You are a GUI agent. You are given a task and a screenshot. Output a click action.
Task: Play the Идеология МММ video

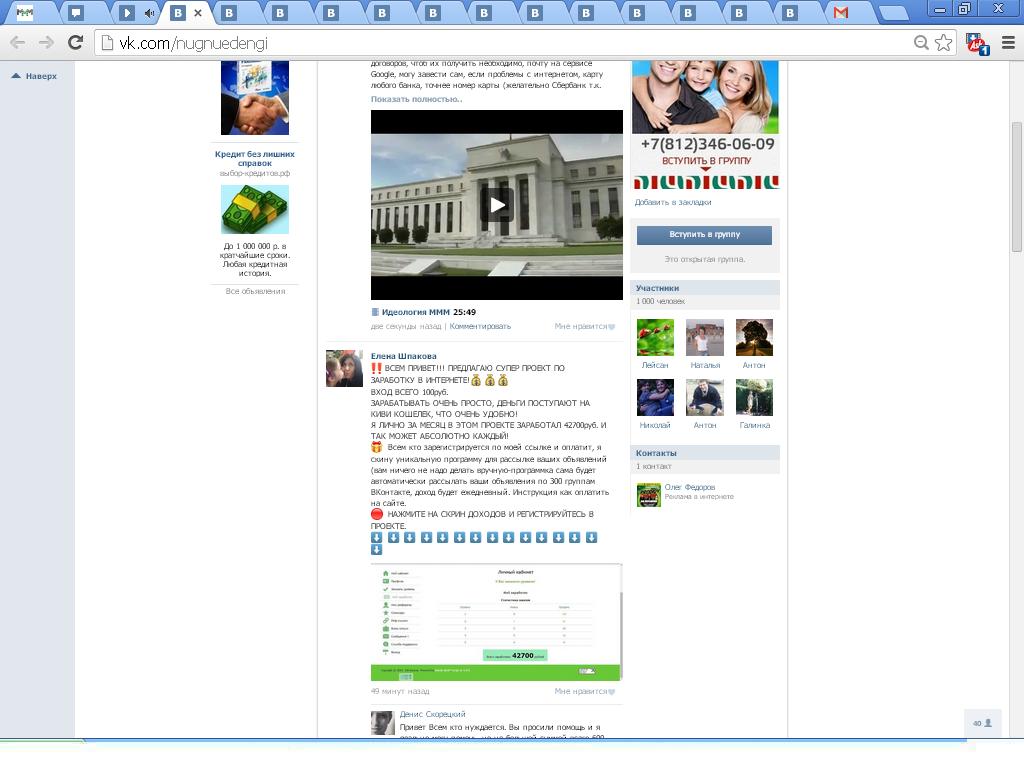point(497,205)
